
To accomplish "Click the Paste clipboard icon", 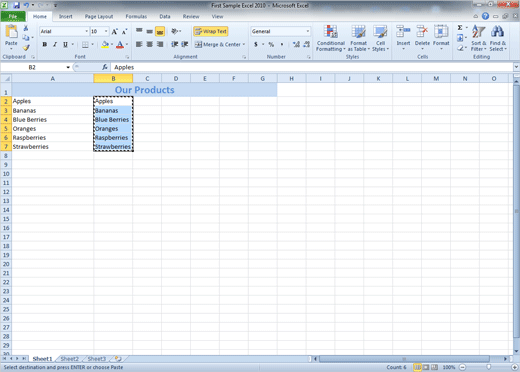I will coord(11,32).
